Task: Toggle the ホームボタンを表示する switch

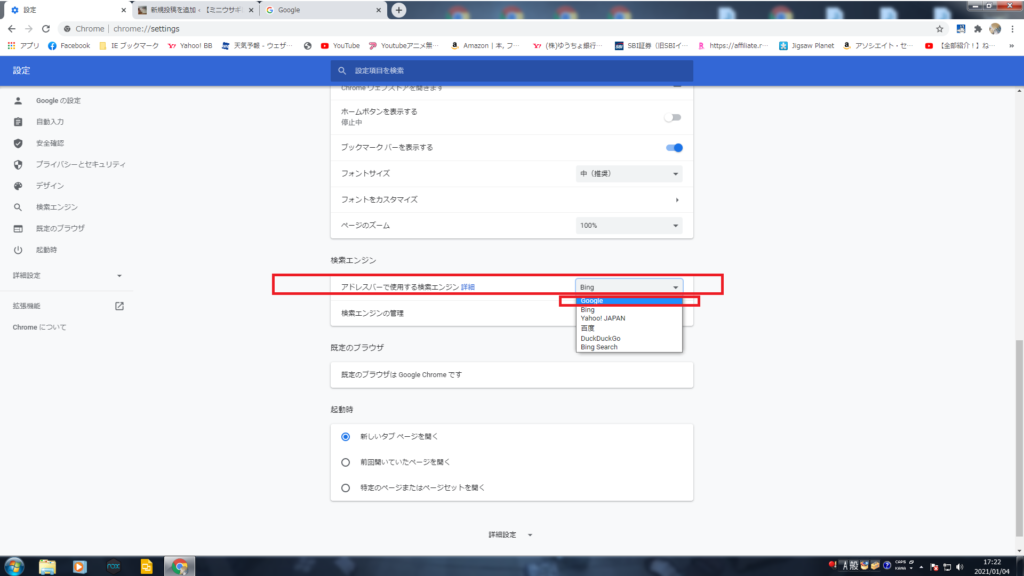Action: pos(674,117)
